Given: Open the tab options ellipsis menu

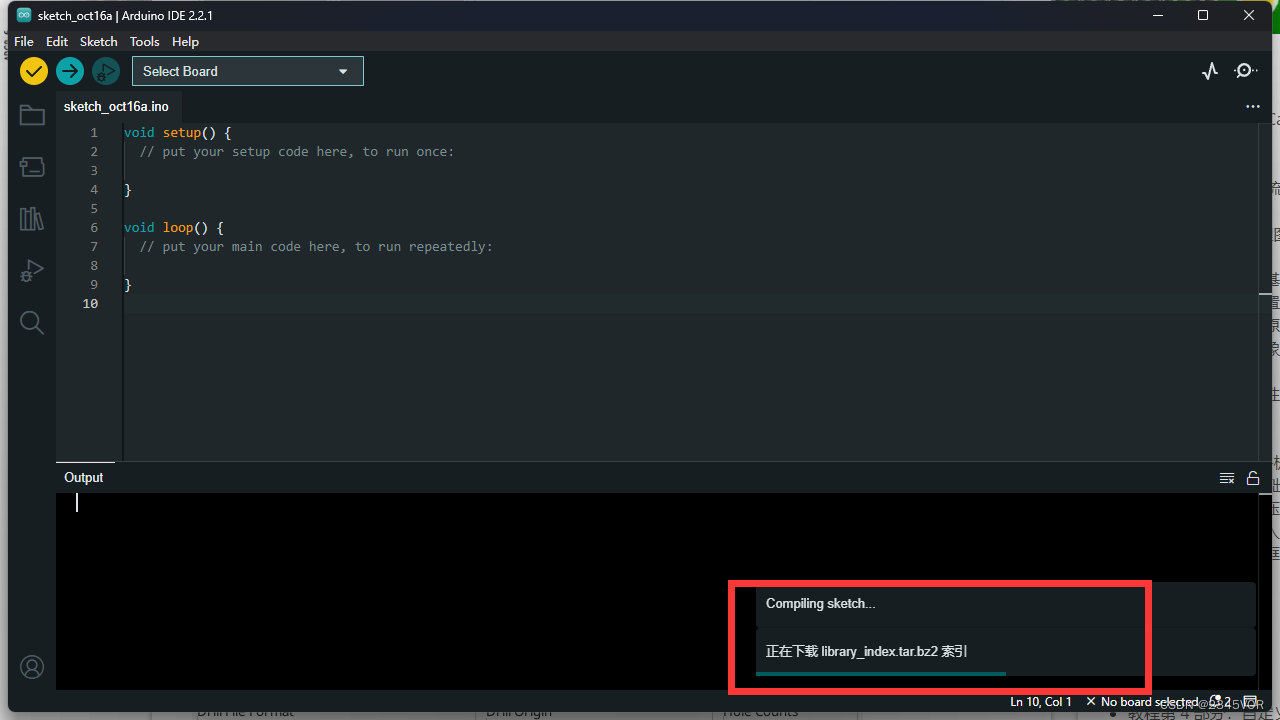Looking at the screenshot, I should pos(1253,106).
